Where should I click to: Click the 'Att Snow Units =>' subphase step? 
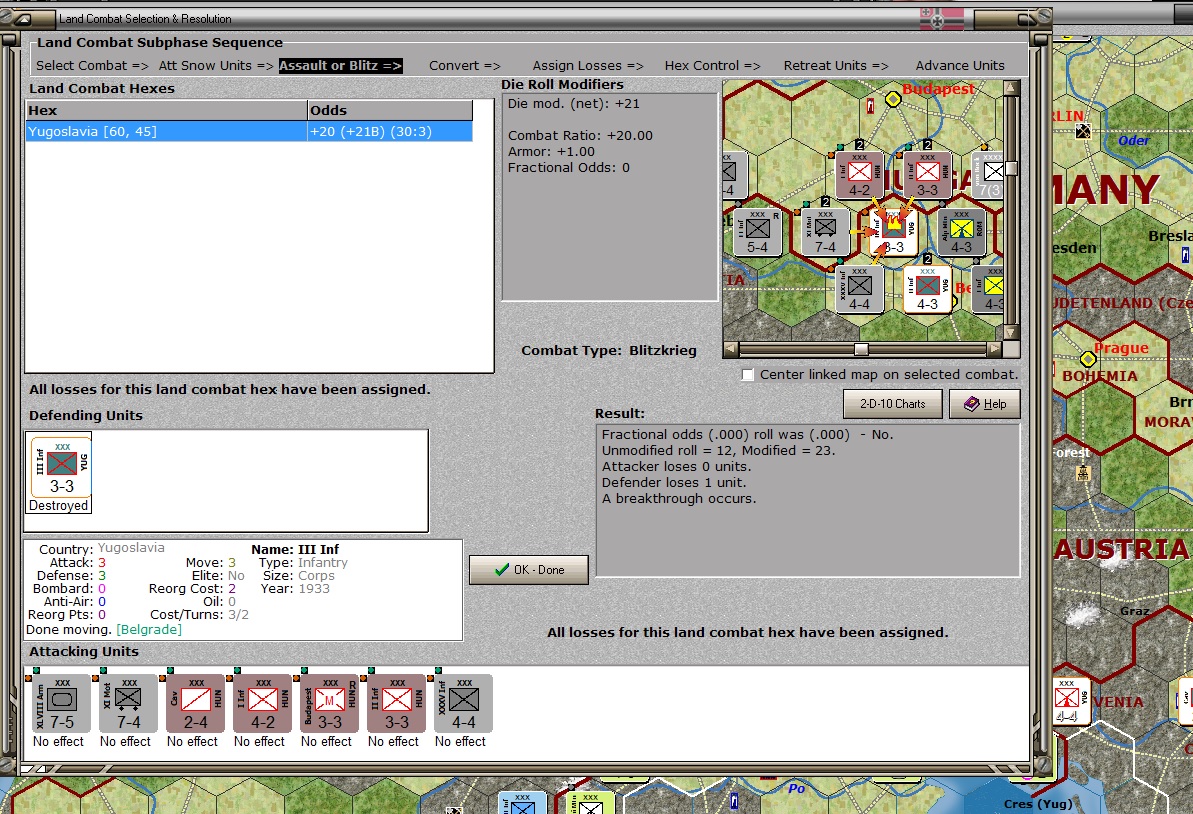[216, 65]
